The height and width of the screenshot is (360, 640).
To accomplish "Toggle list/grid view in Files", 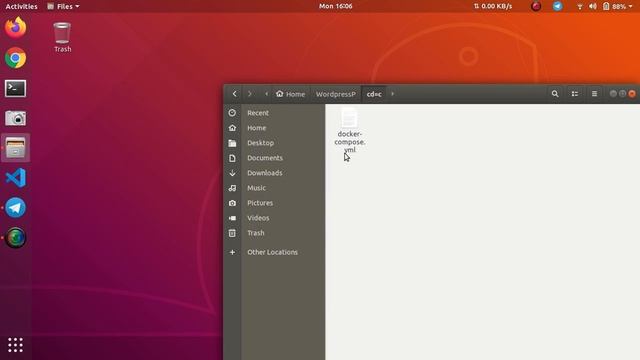I will point(575,94).
